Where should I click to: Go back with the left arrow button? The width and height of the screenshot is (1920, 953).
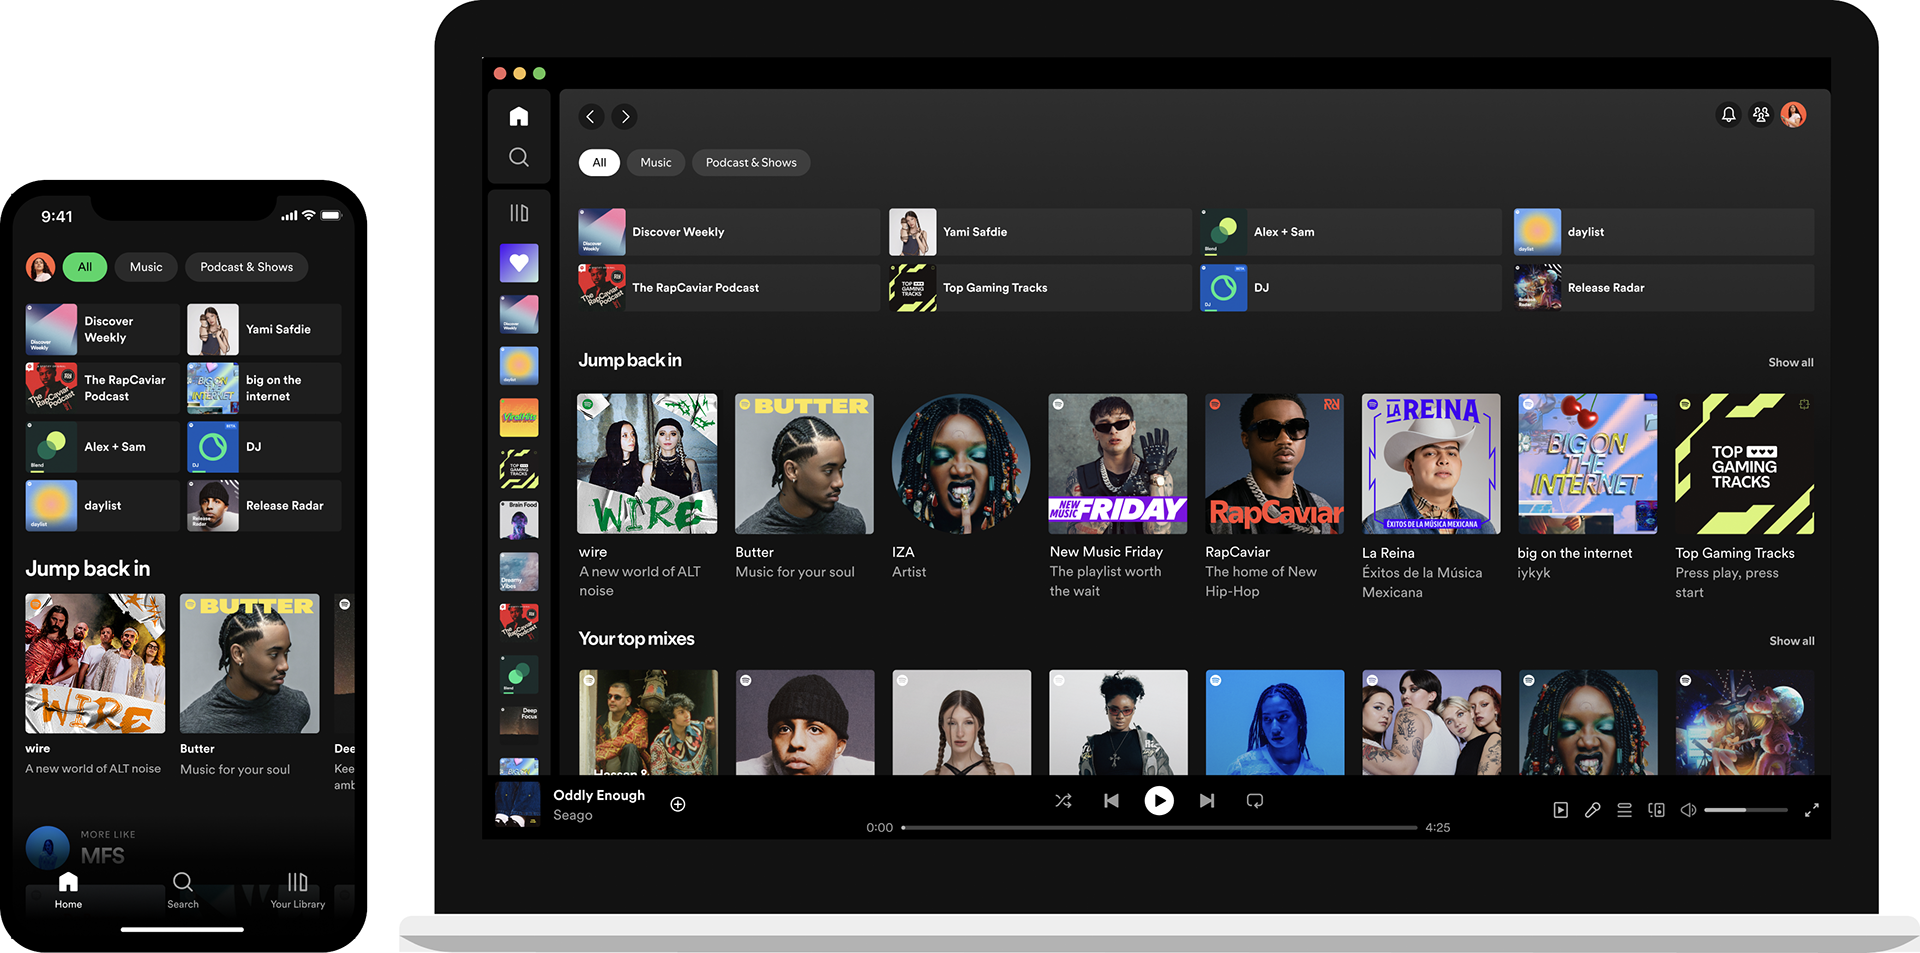point(591,117)
